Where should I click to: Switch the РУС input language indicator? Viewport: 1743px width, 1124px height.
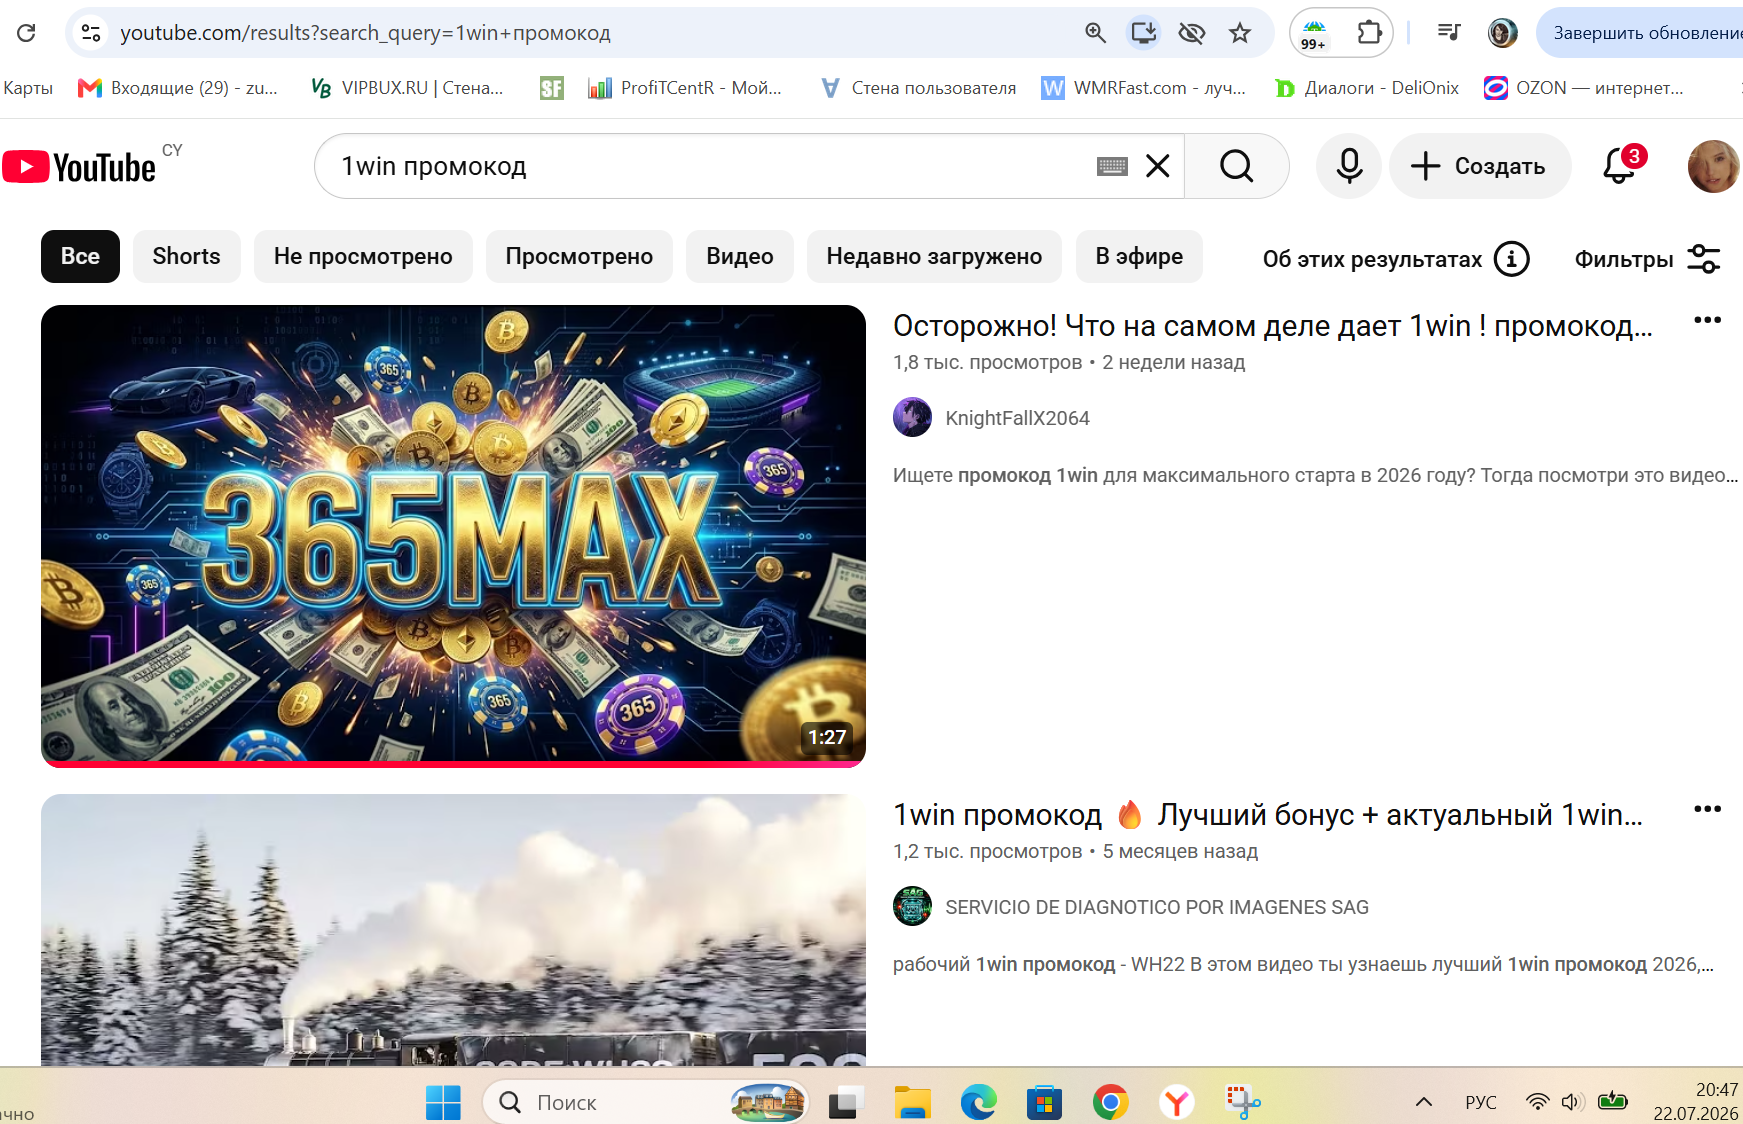coord(1481,1102)
